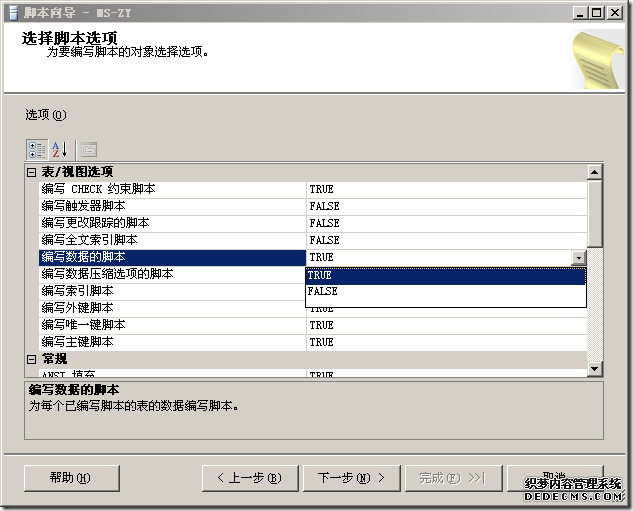Screen dimensions: 633x511
Task: Select the 编写触发器脚本 property row
Action: click(x=97, y=206)
